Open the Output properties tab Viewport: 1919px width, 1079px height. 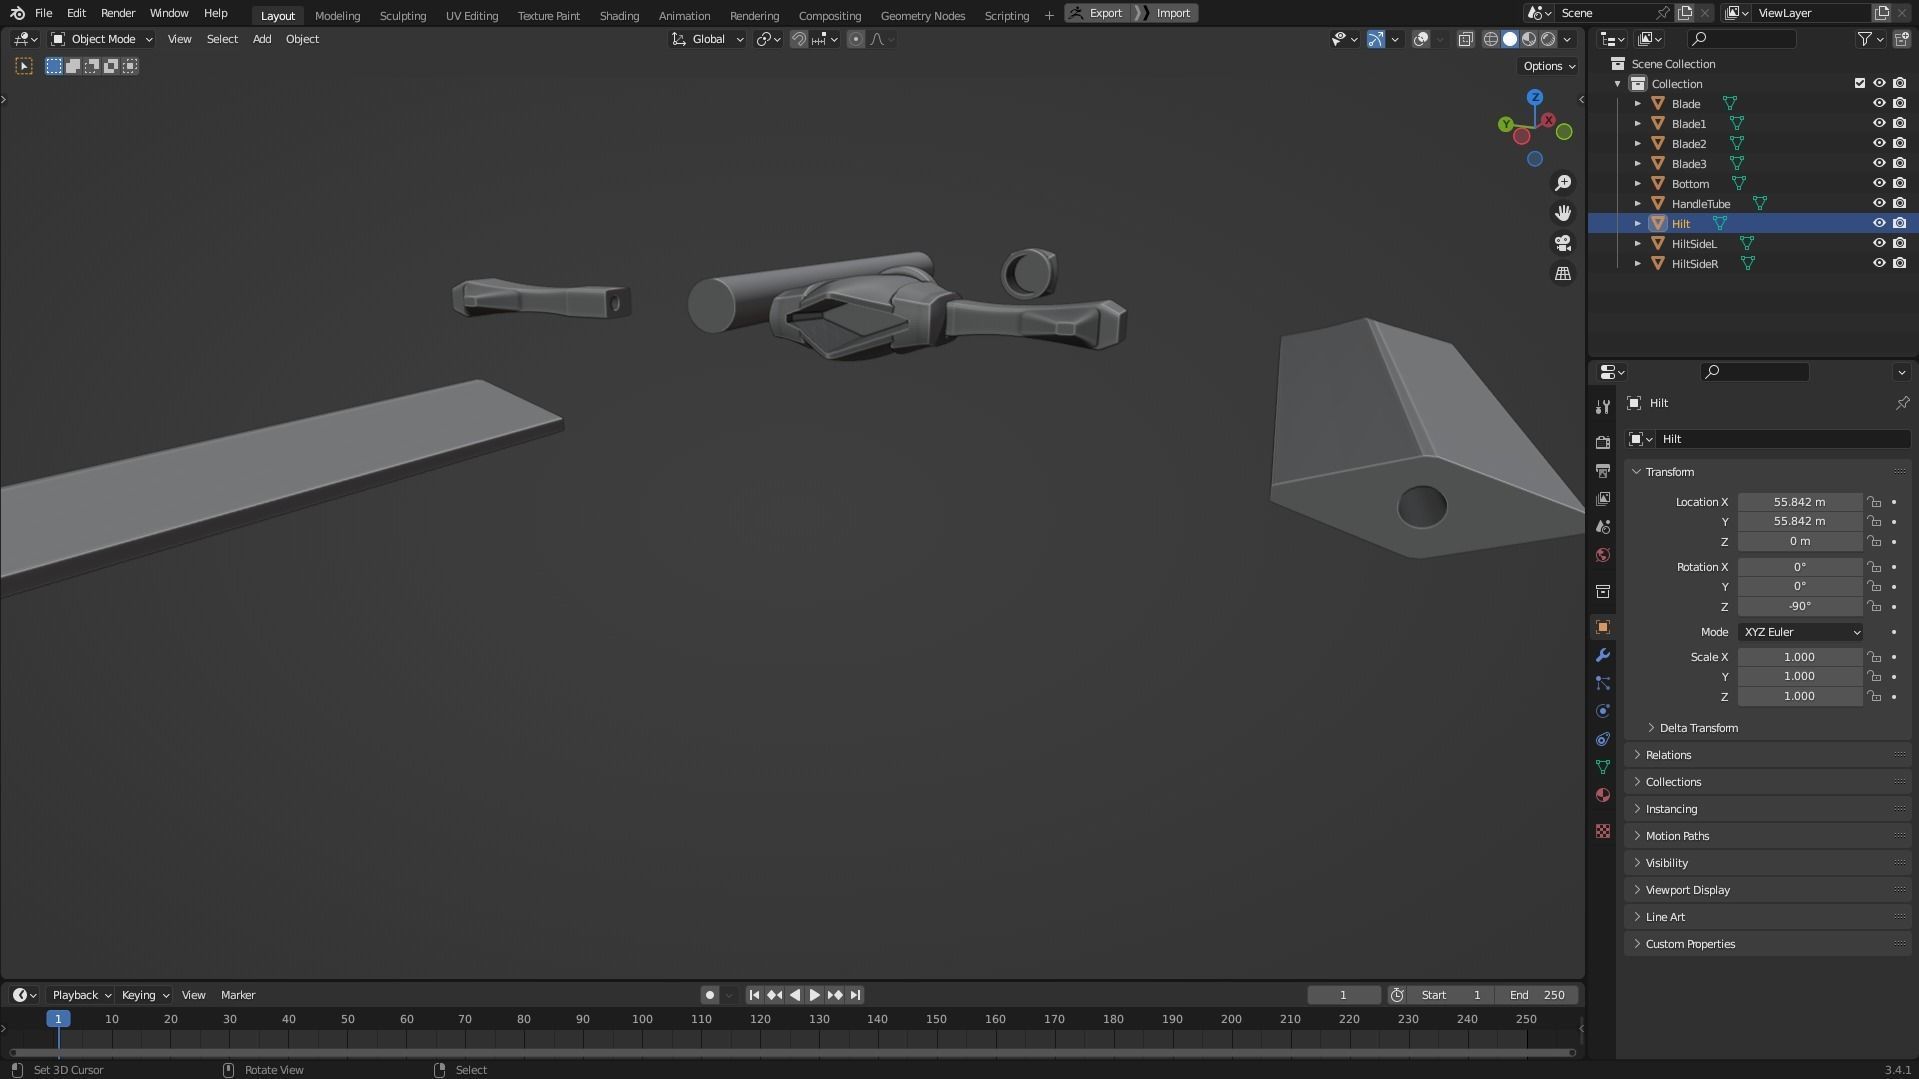[x=1603, y=470]
